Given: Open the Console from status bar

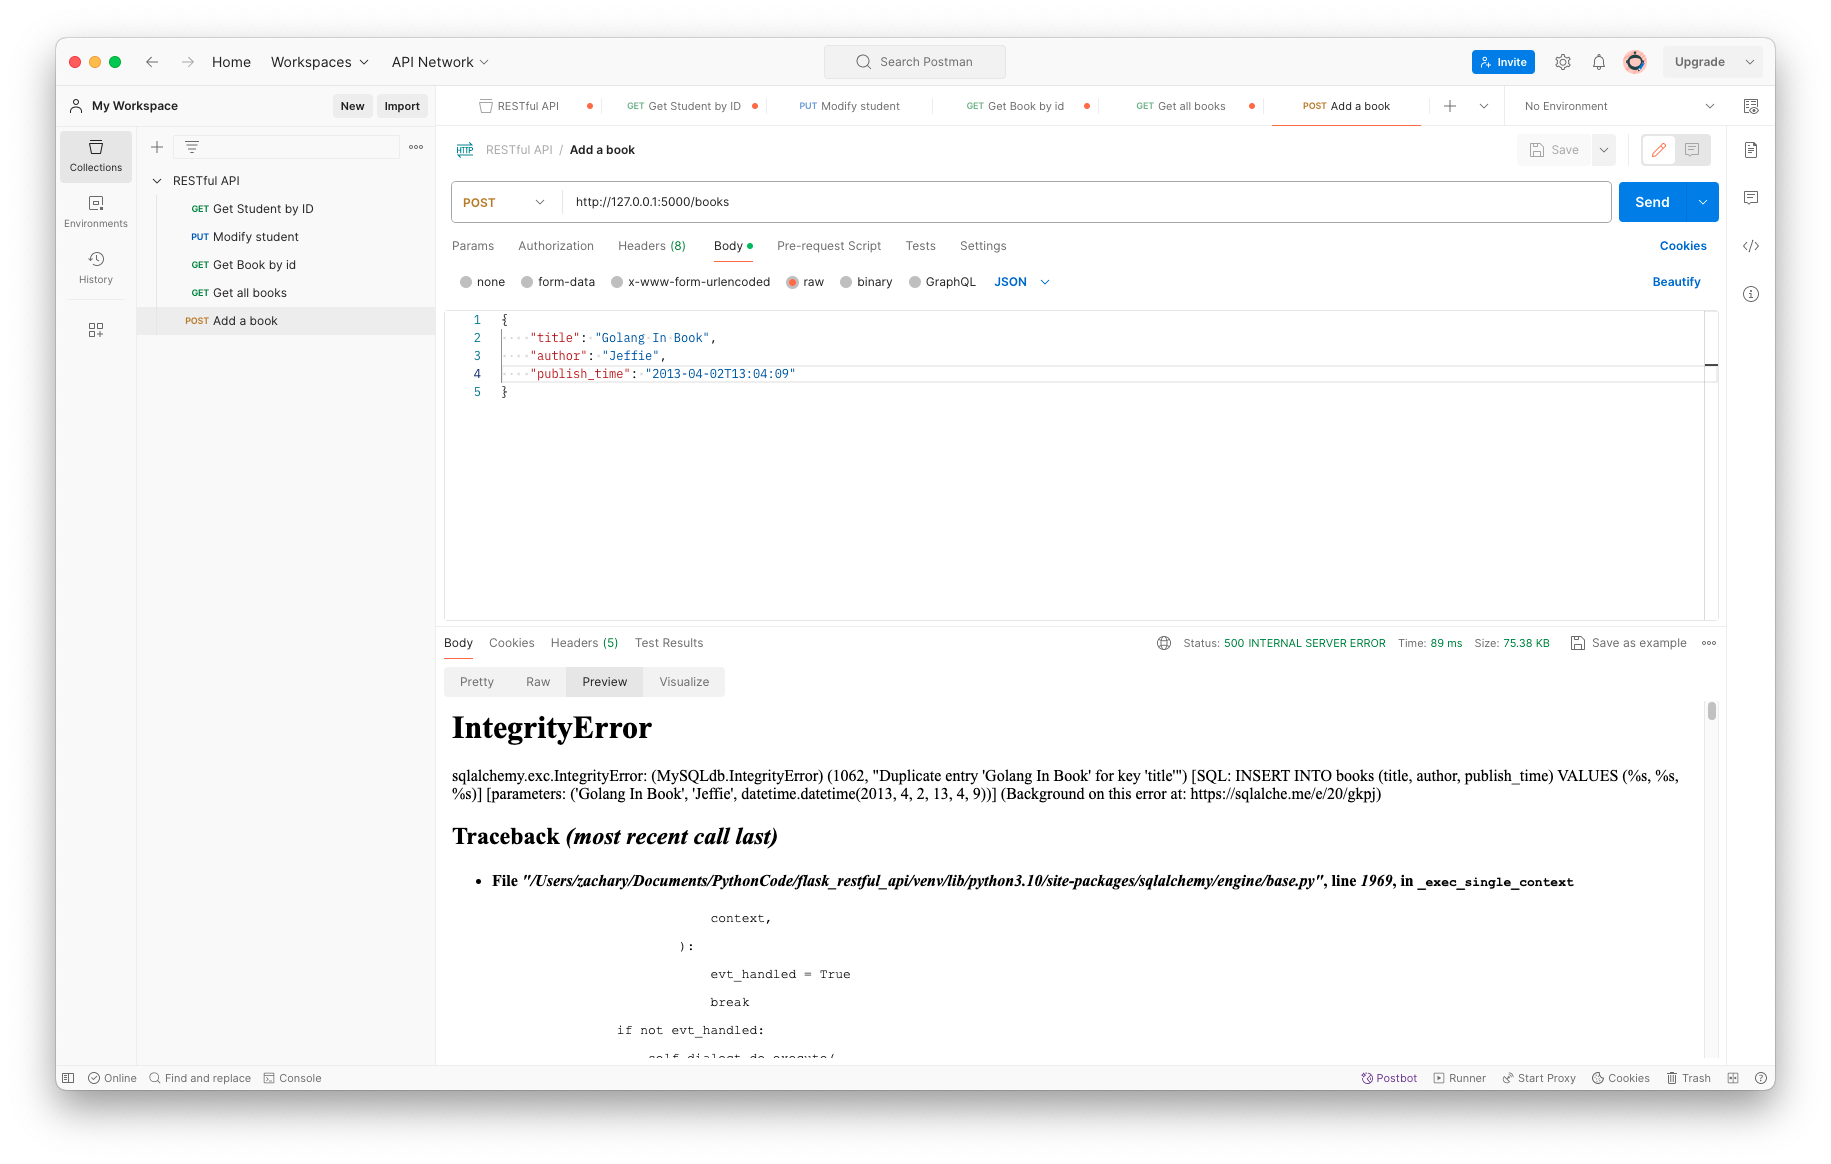Looking at the screenshot, I should coord(292,1078).
